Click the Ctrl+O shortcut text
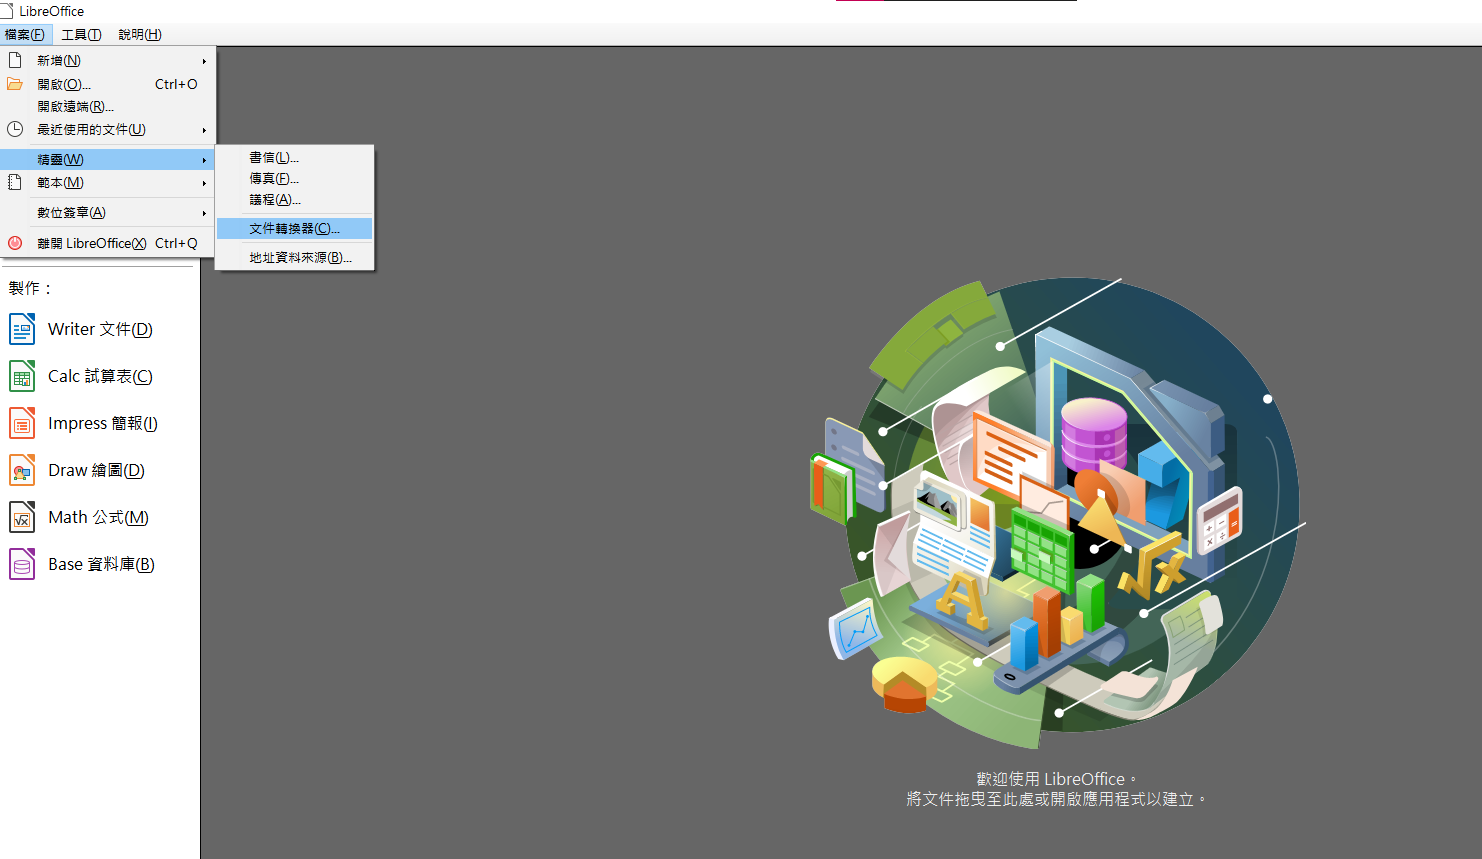 tap(176, 84)
